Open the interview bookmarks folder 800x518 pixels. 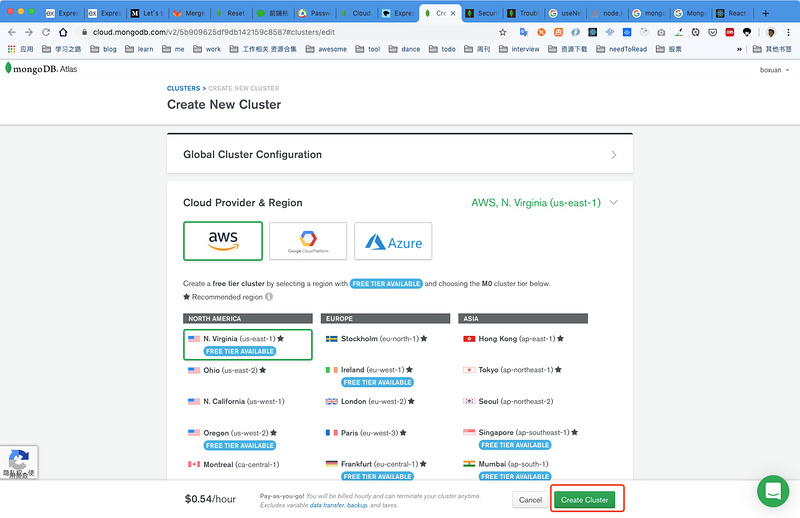519,49
